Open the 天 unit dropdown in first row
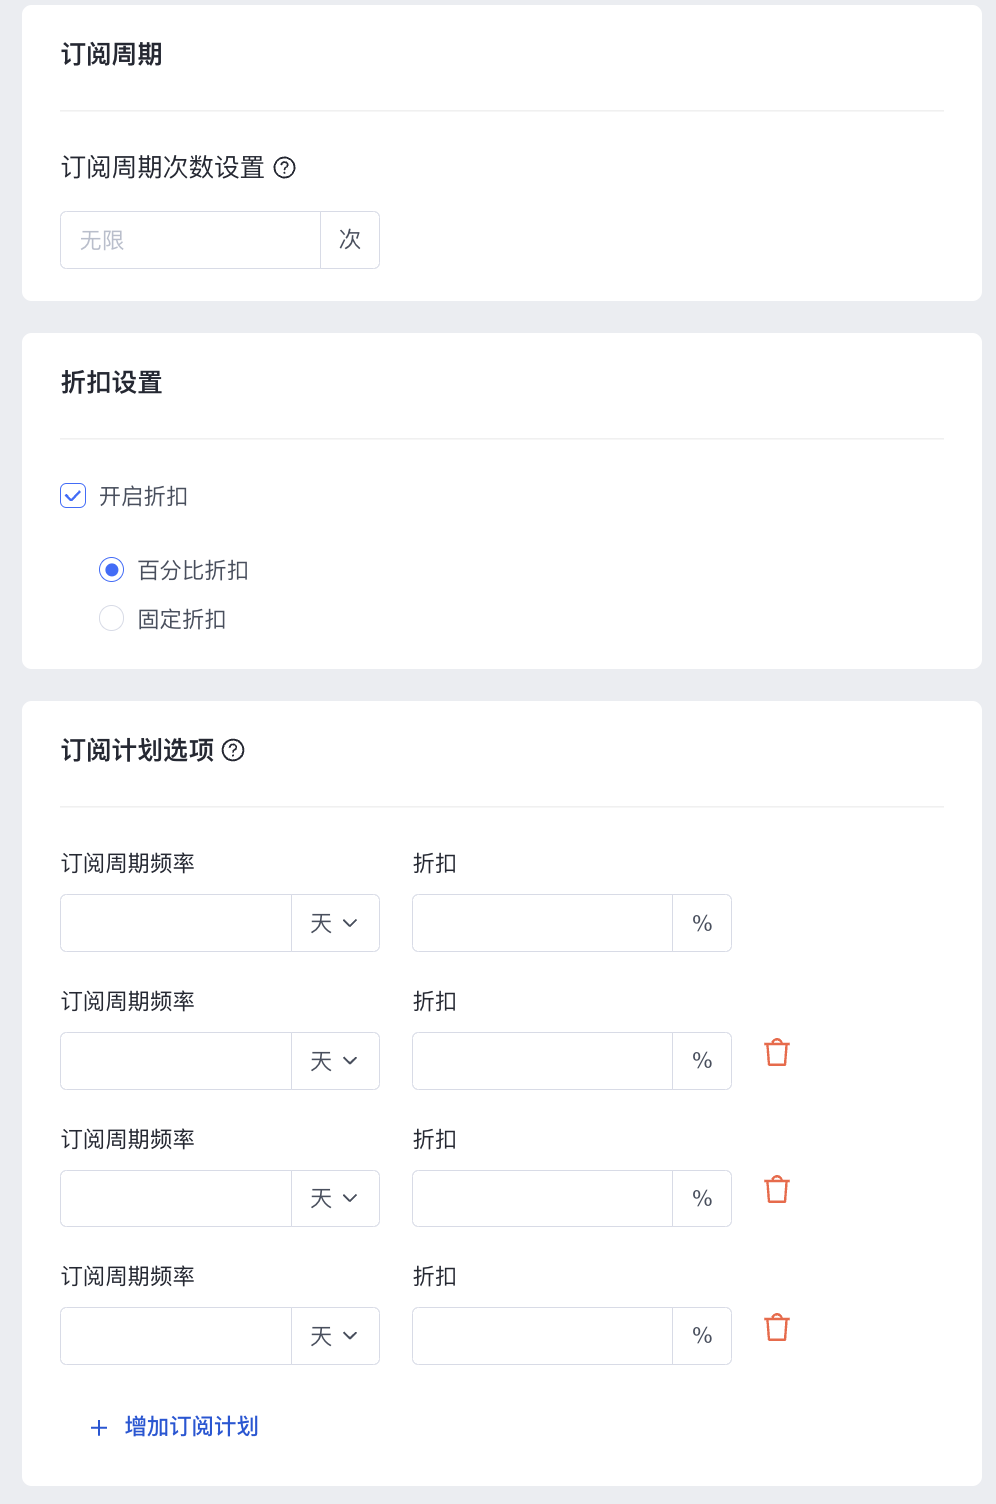The width and height of the screenshot is (996, 1504). [x=335, y=923]
